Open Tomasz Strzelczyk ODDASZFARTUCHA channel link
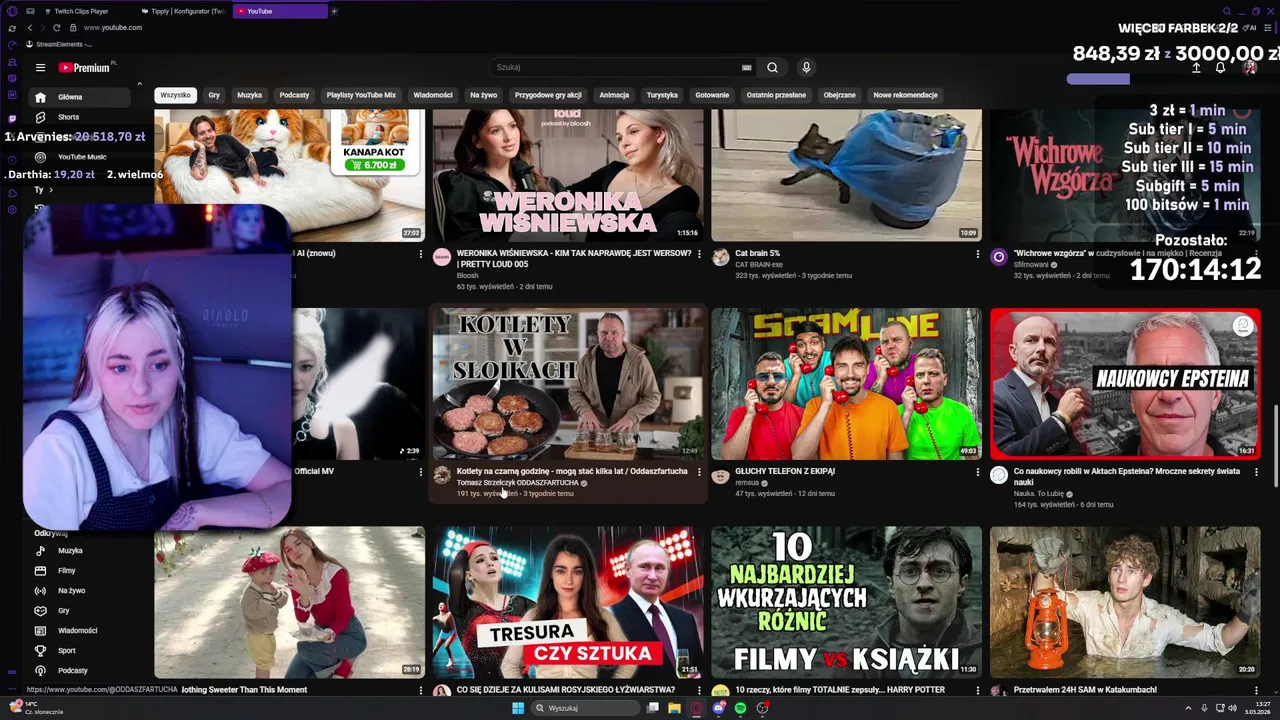 pyautogui.click(x=517, y=483)
